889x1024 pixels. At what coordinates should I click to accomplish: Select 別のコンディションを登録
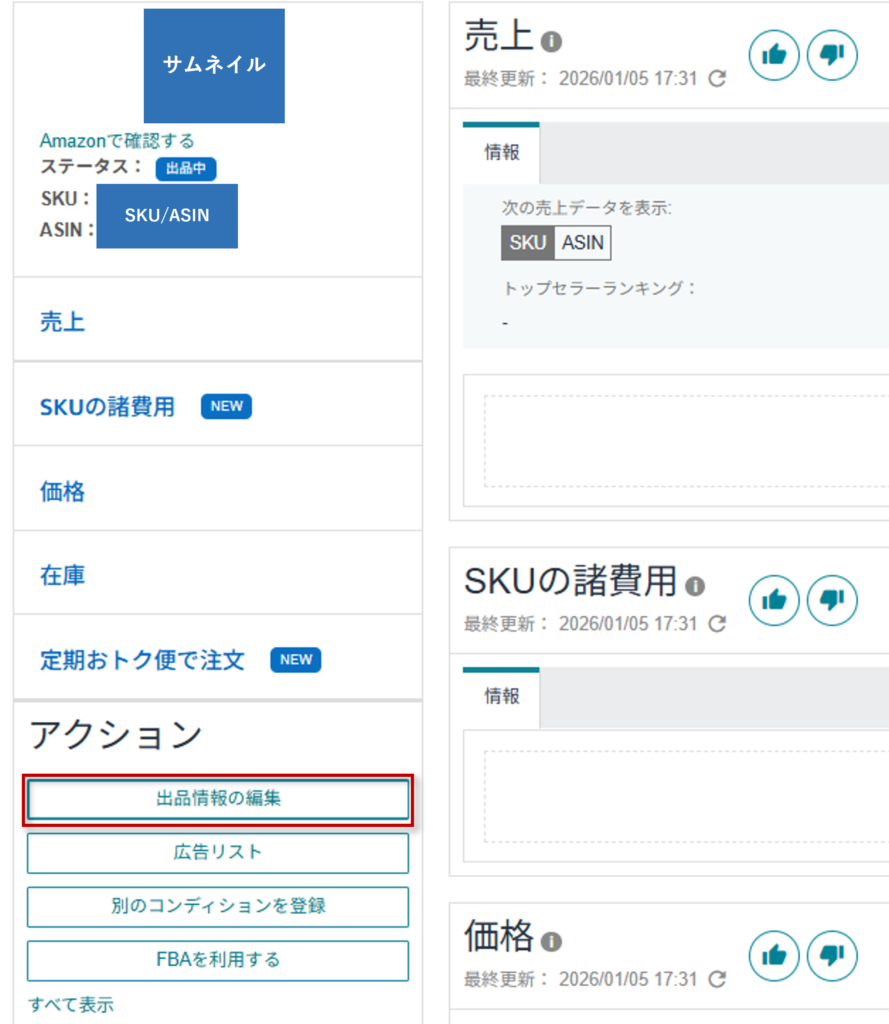[x=217, y=907]
